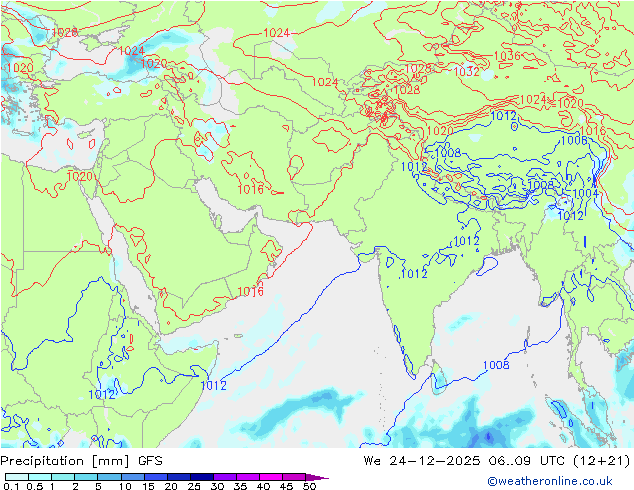
Task: Click the red '1032' isobar label
Action: click(467, 71)
